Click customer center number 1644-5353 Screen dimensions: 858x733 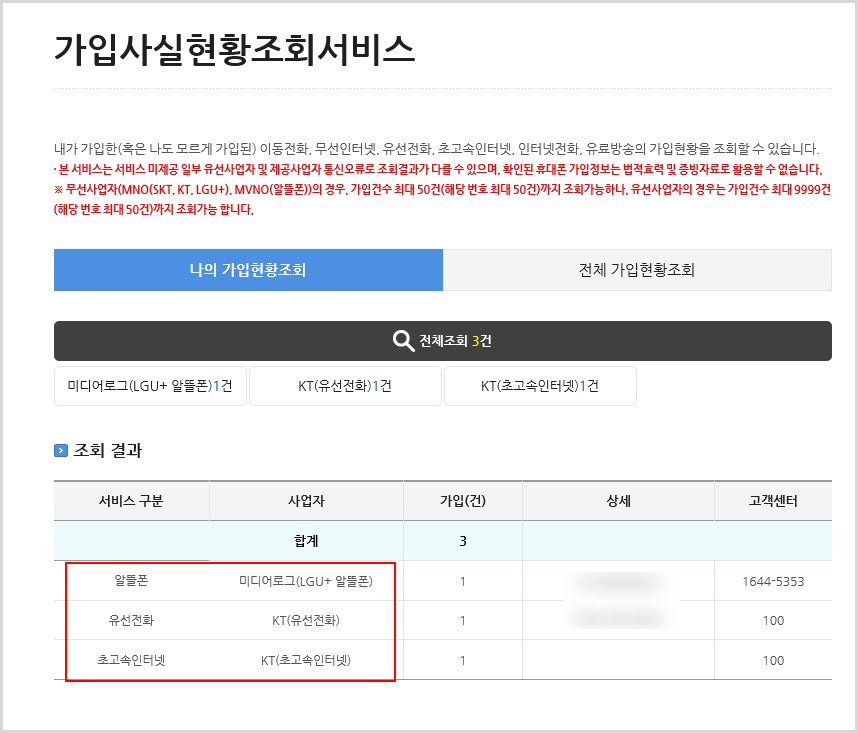pyautogui.click(x=773, y=581)
